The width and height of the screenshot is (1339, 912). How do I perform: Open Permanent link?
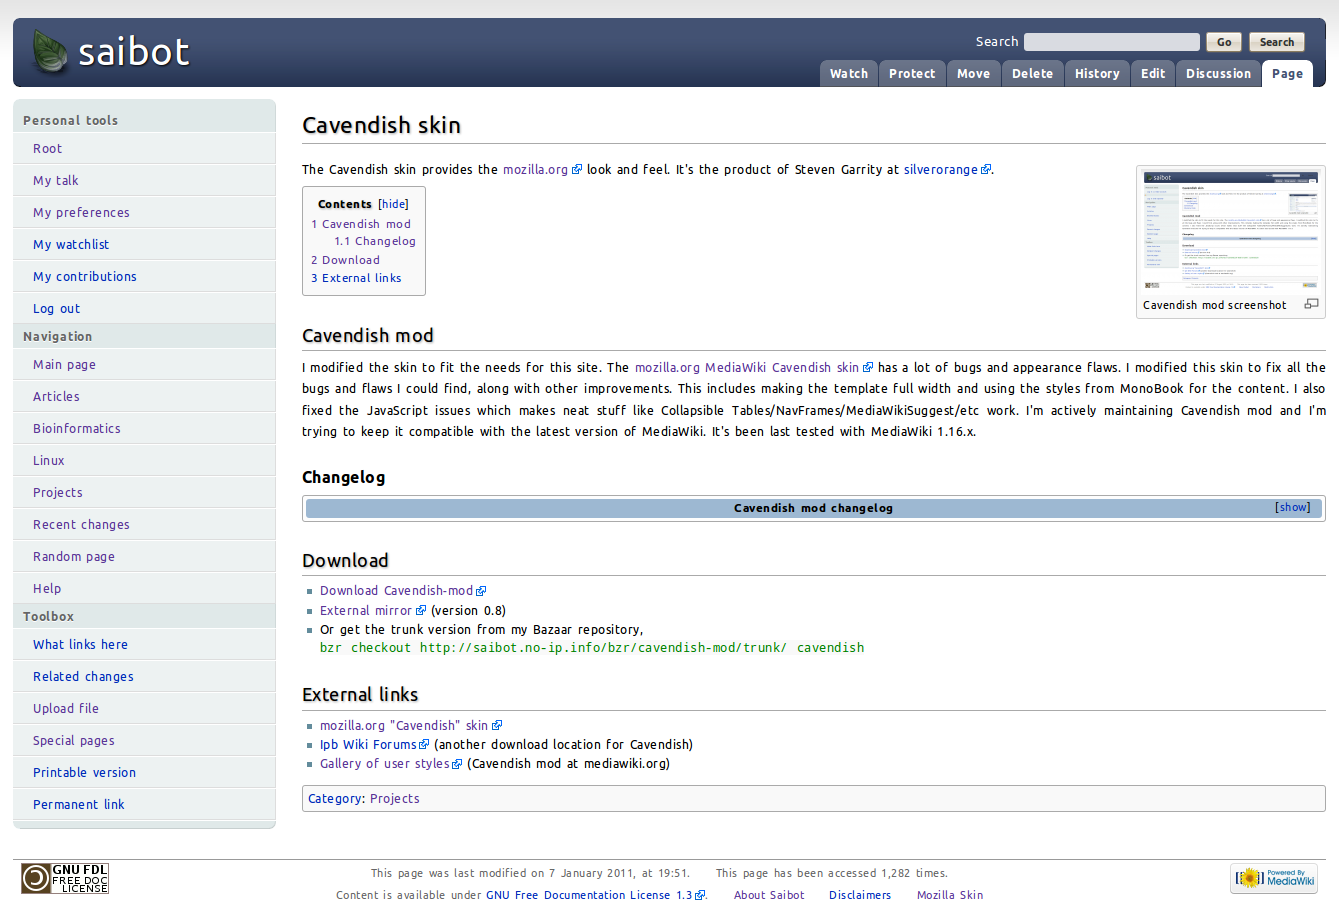tap(79, 805)
